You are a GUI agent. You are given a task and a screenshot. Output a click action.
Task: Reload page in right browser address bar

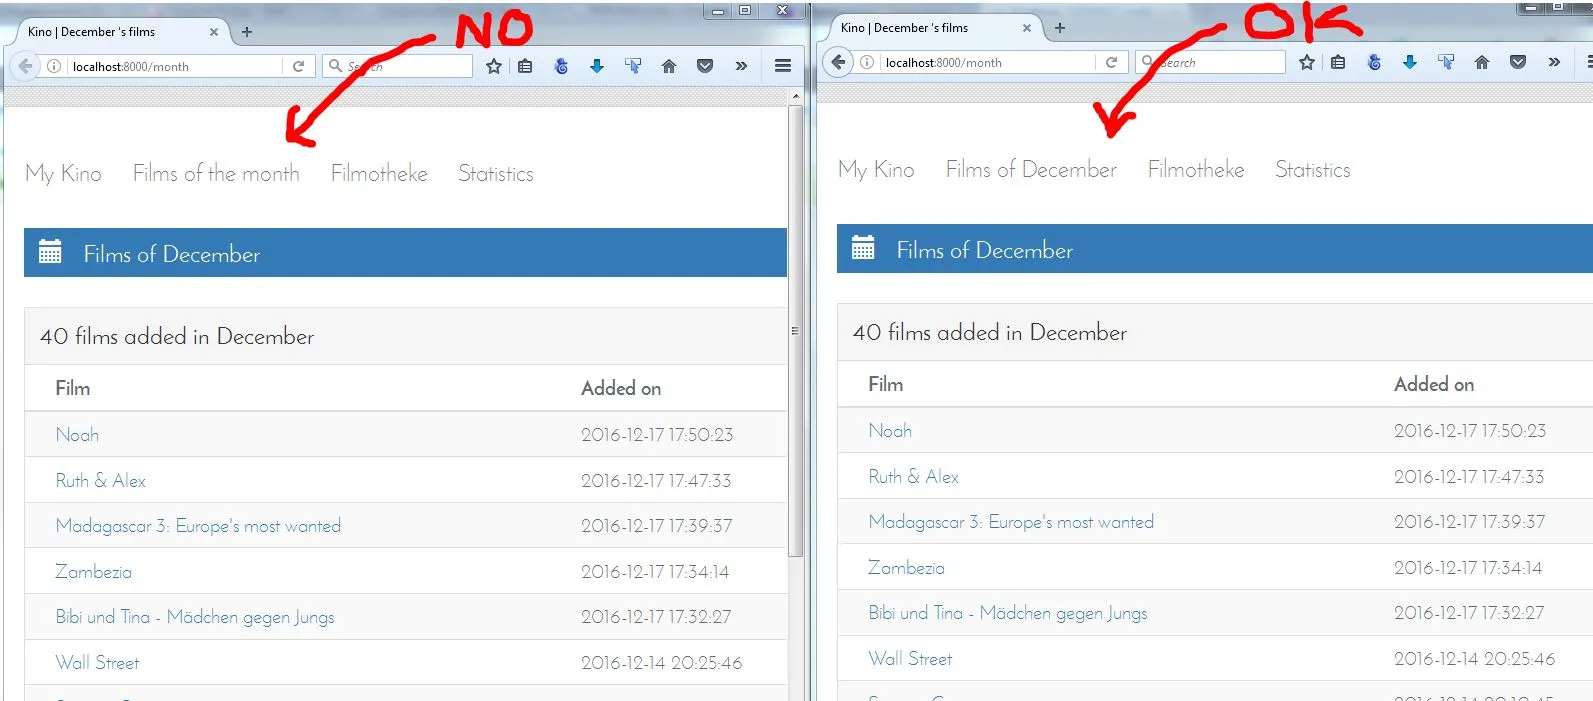(x=1111, y=62)
